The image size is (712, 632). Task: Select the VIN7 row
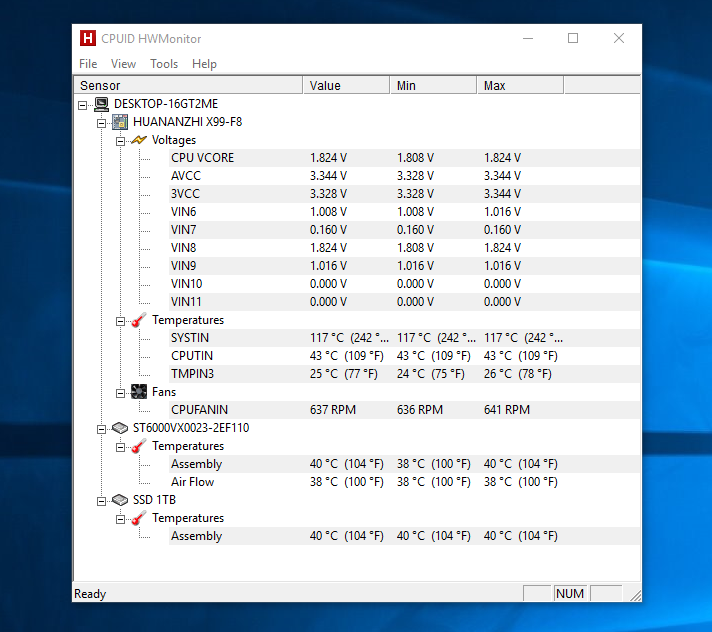coord(404,230)
